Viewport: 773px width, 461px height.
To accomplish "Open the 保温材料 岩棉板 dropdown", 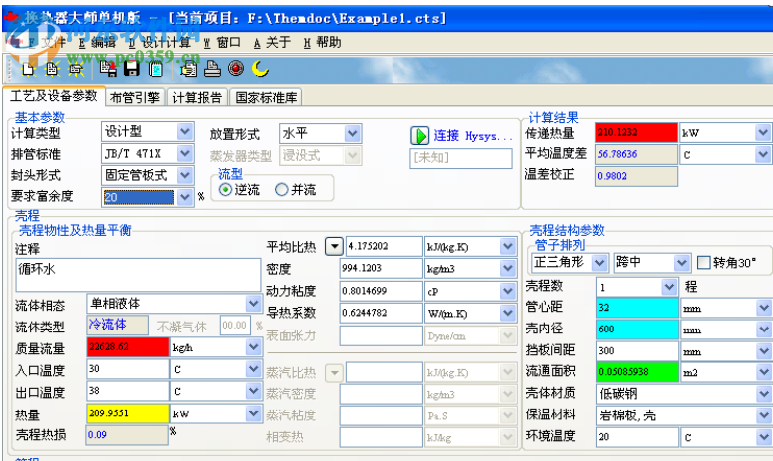I will [x=764, y=415].
